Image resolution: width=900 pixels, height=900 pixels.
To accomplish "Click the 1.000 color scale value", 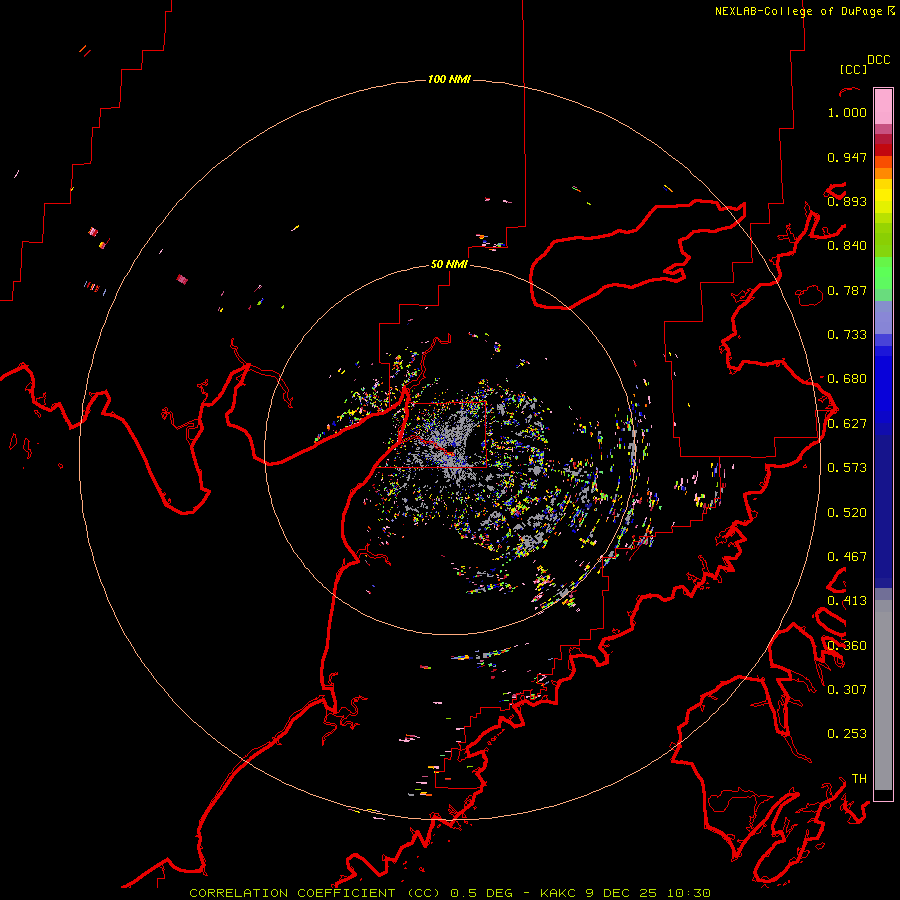I will coord(847,112).
